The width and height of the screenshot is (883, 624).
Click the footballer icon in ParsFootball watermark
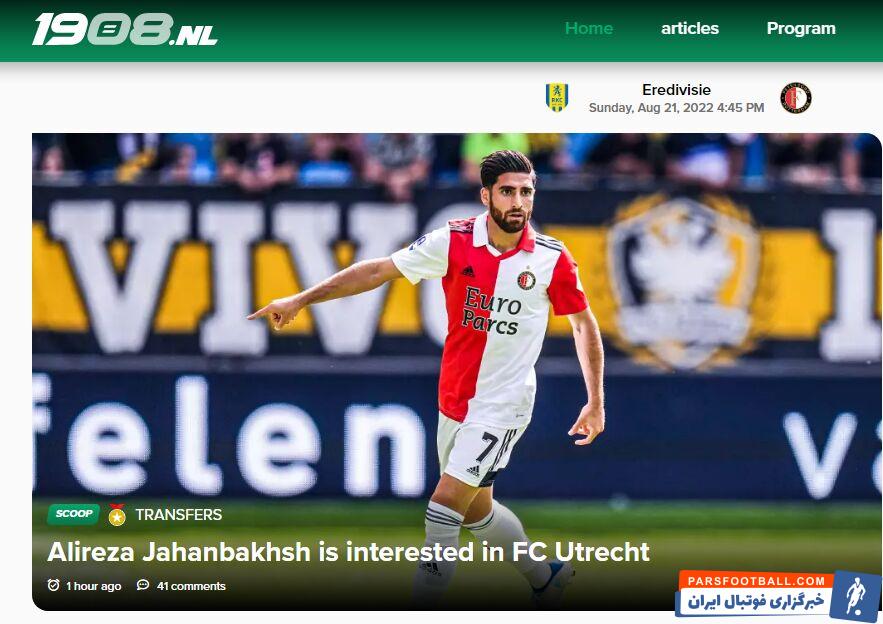click(x=855, y=596)
